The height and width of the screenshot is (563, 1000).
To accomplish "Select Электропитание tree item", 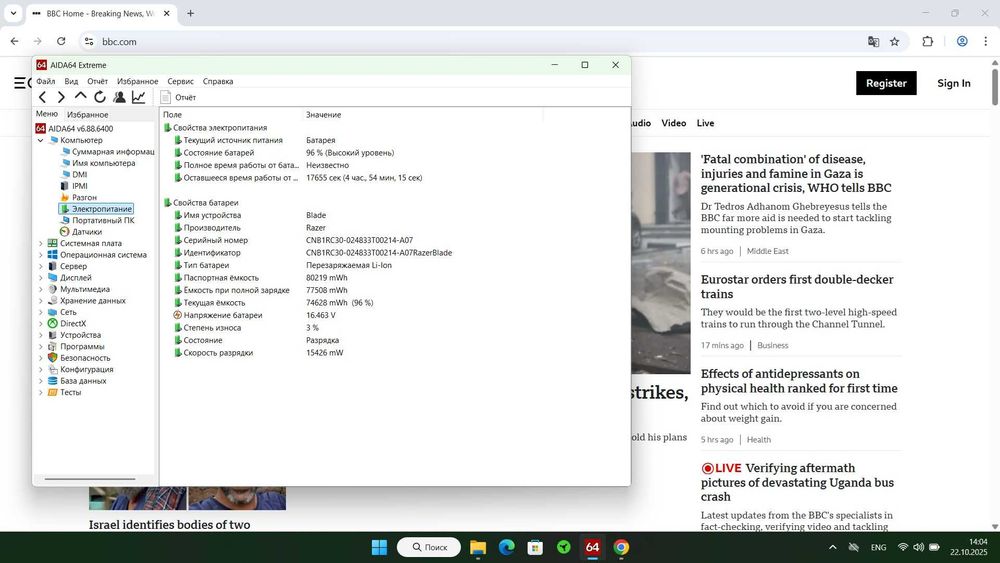I will point(96,209).
